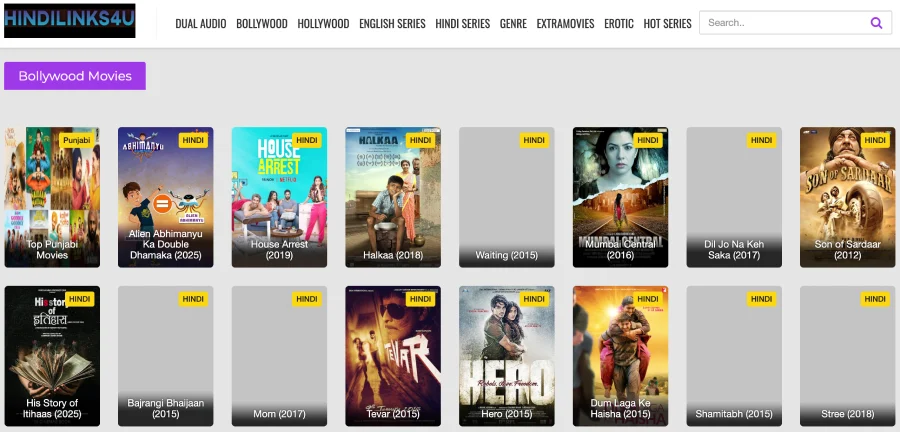
Task: Open the Genre menu
Action: pyautogui.click(x=513, y=24)
